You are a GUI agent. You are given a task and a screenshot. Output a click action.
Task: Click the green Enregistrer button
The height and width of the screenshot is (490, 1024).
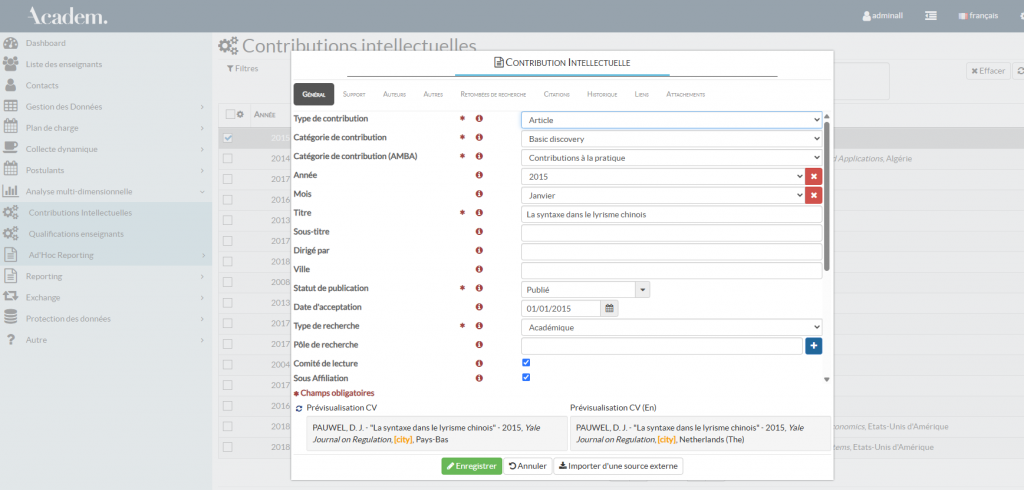471,466
